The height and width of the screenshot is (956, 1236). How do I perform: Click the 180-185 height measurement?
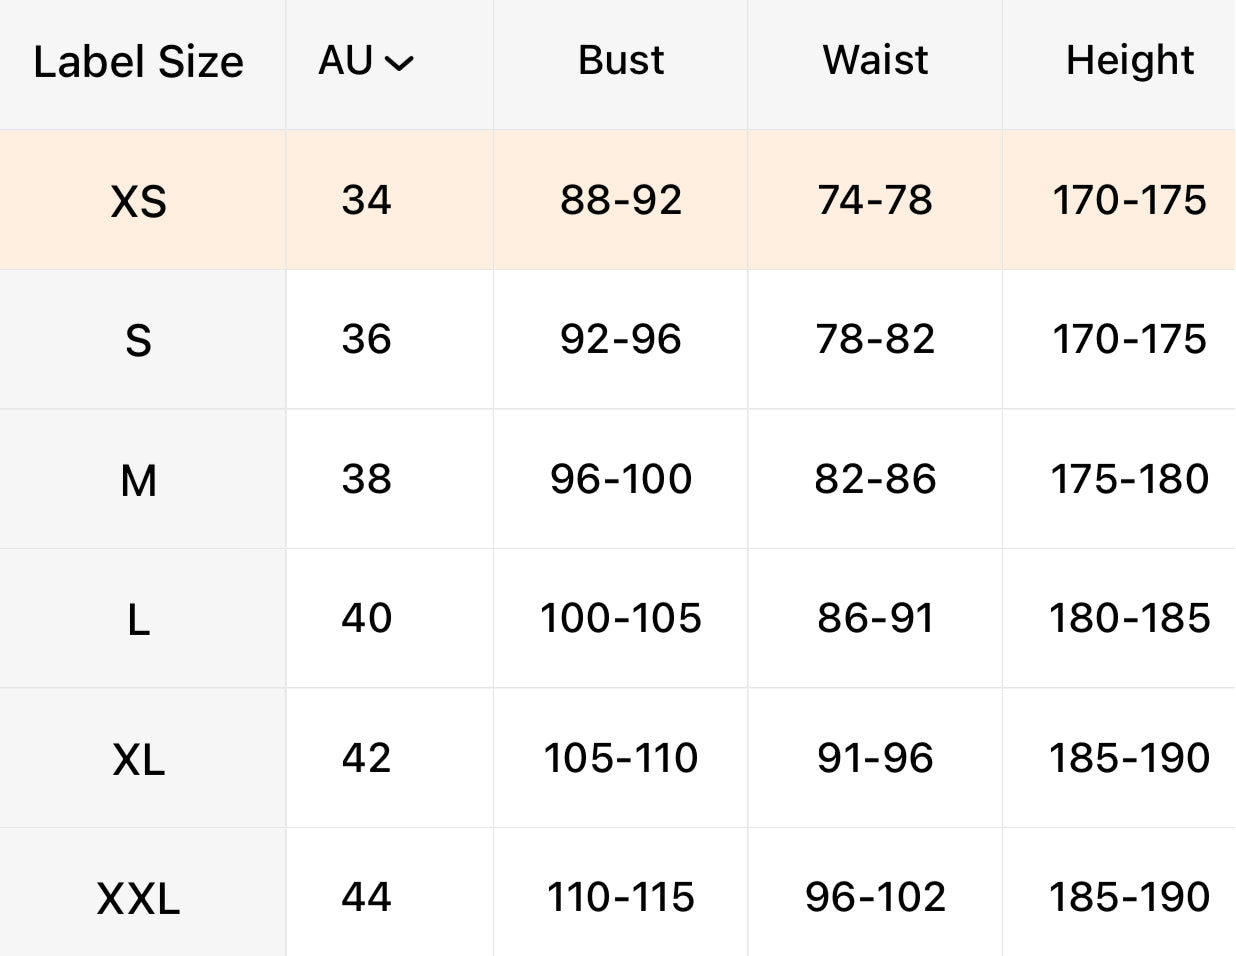point(1129,618)
